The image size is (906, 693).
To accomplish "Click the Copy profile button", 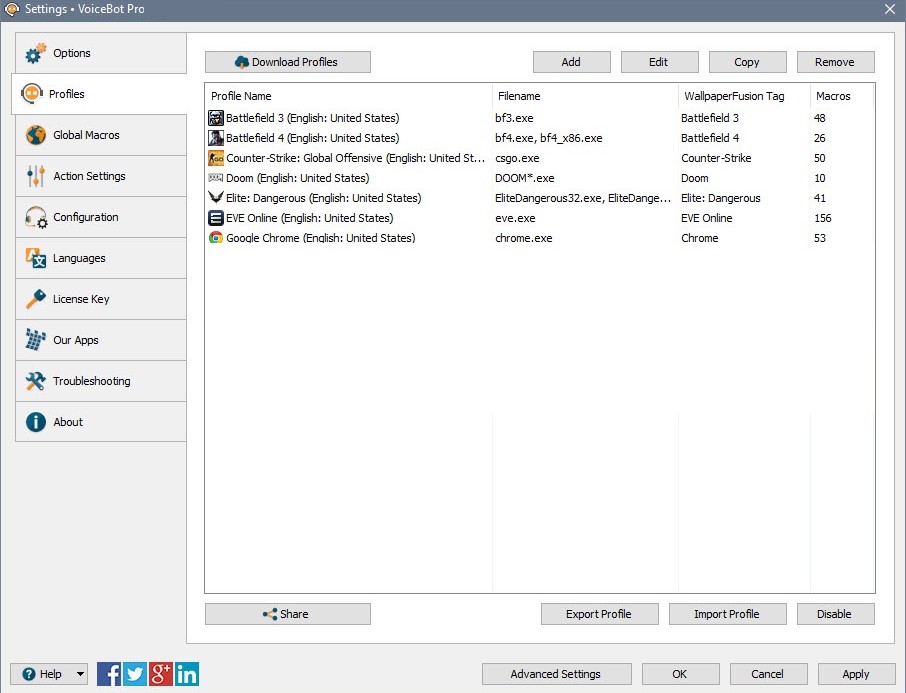I will (x=747, y=62).
